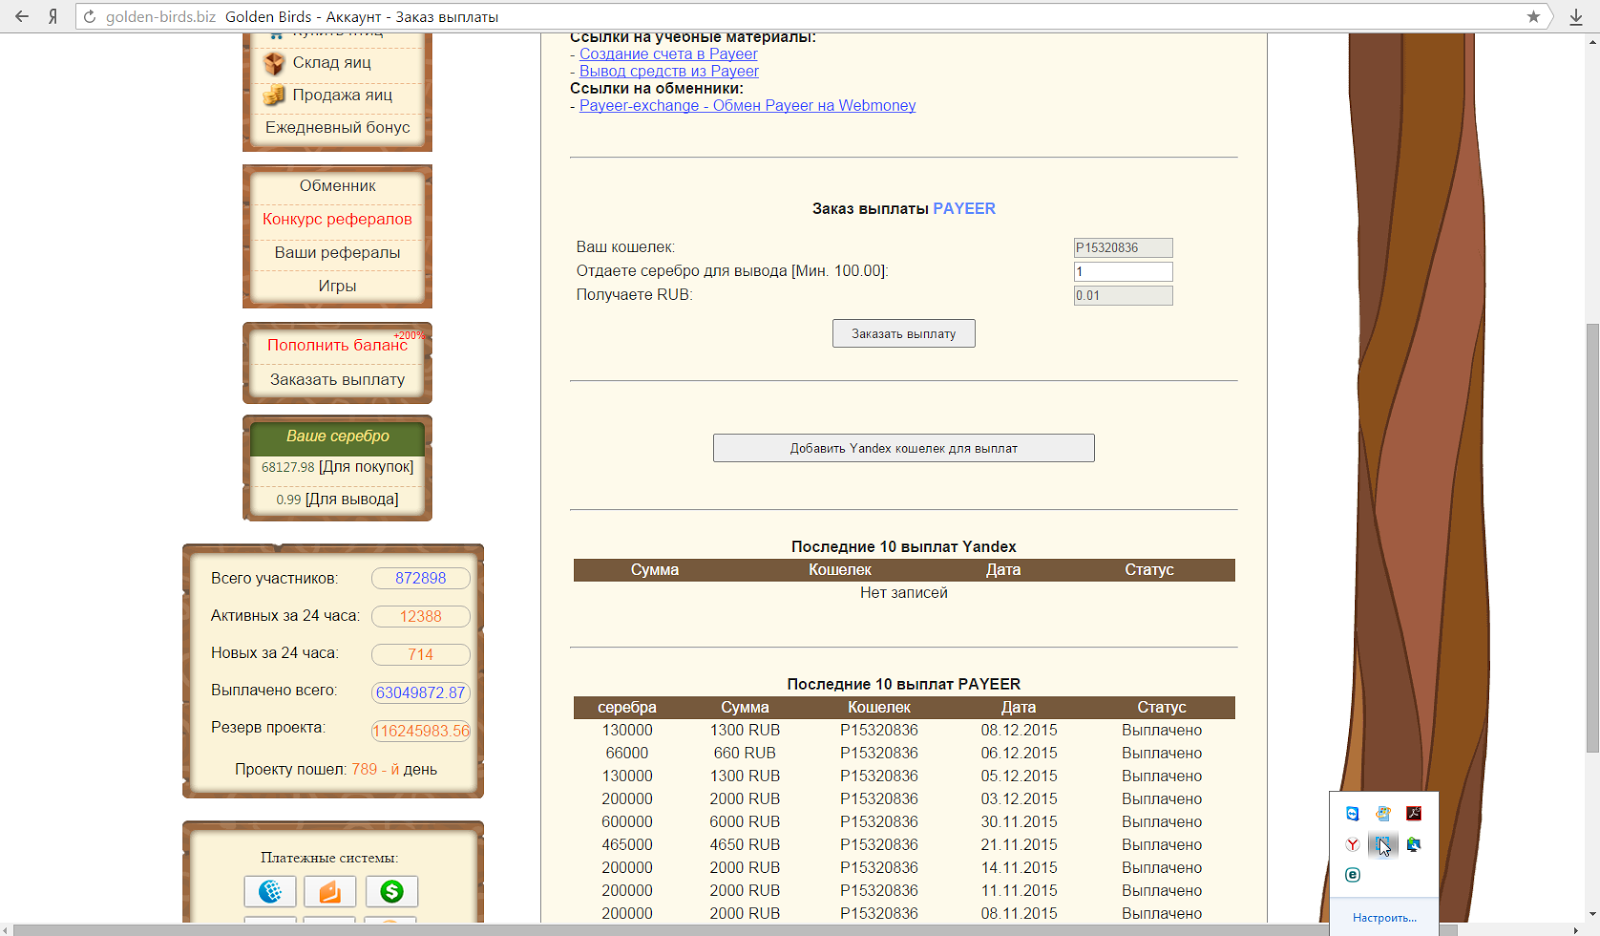Open Yandex Browser tray icon
This screenshot has height=936, width=1600.
1352,845
